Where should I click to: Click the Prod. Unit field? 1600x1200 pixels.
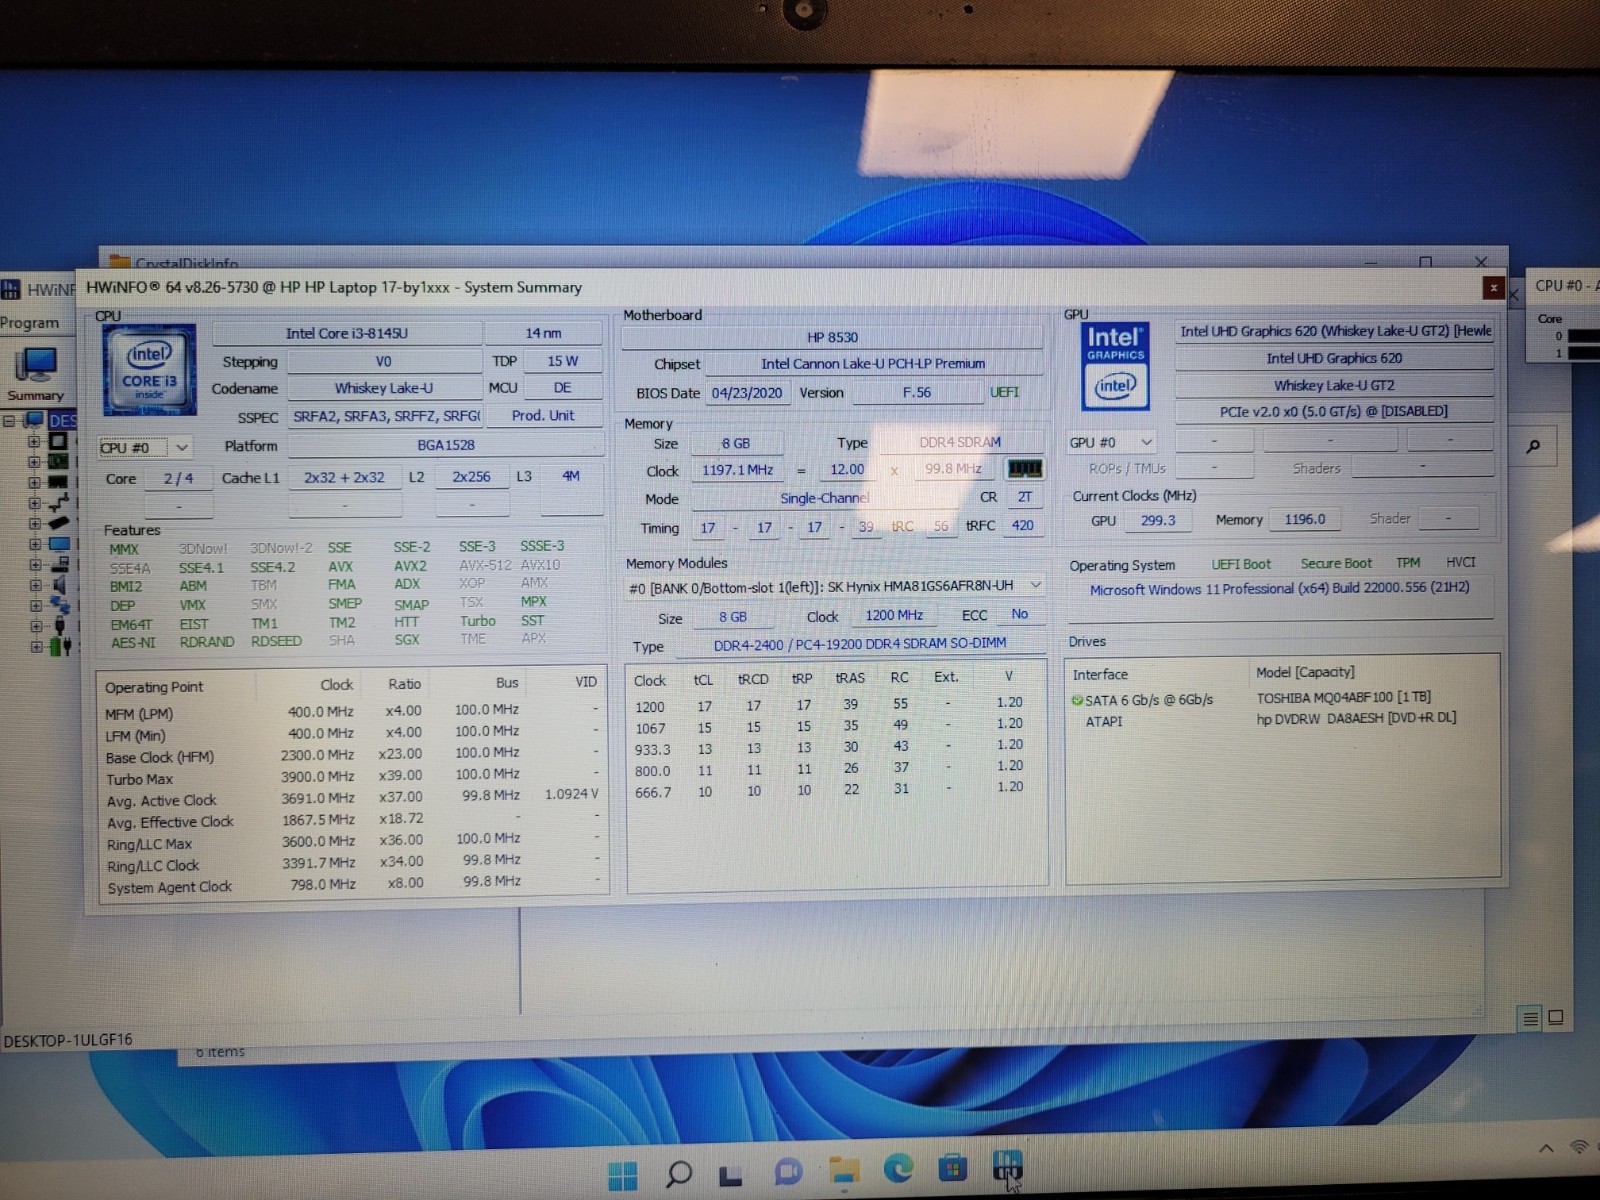pyautogui.click(x=543, y=416)
